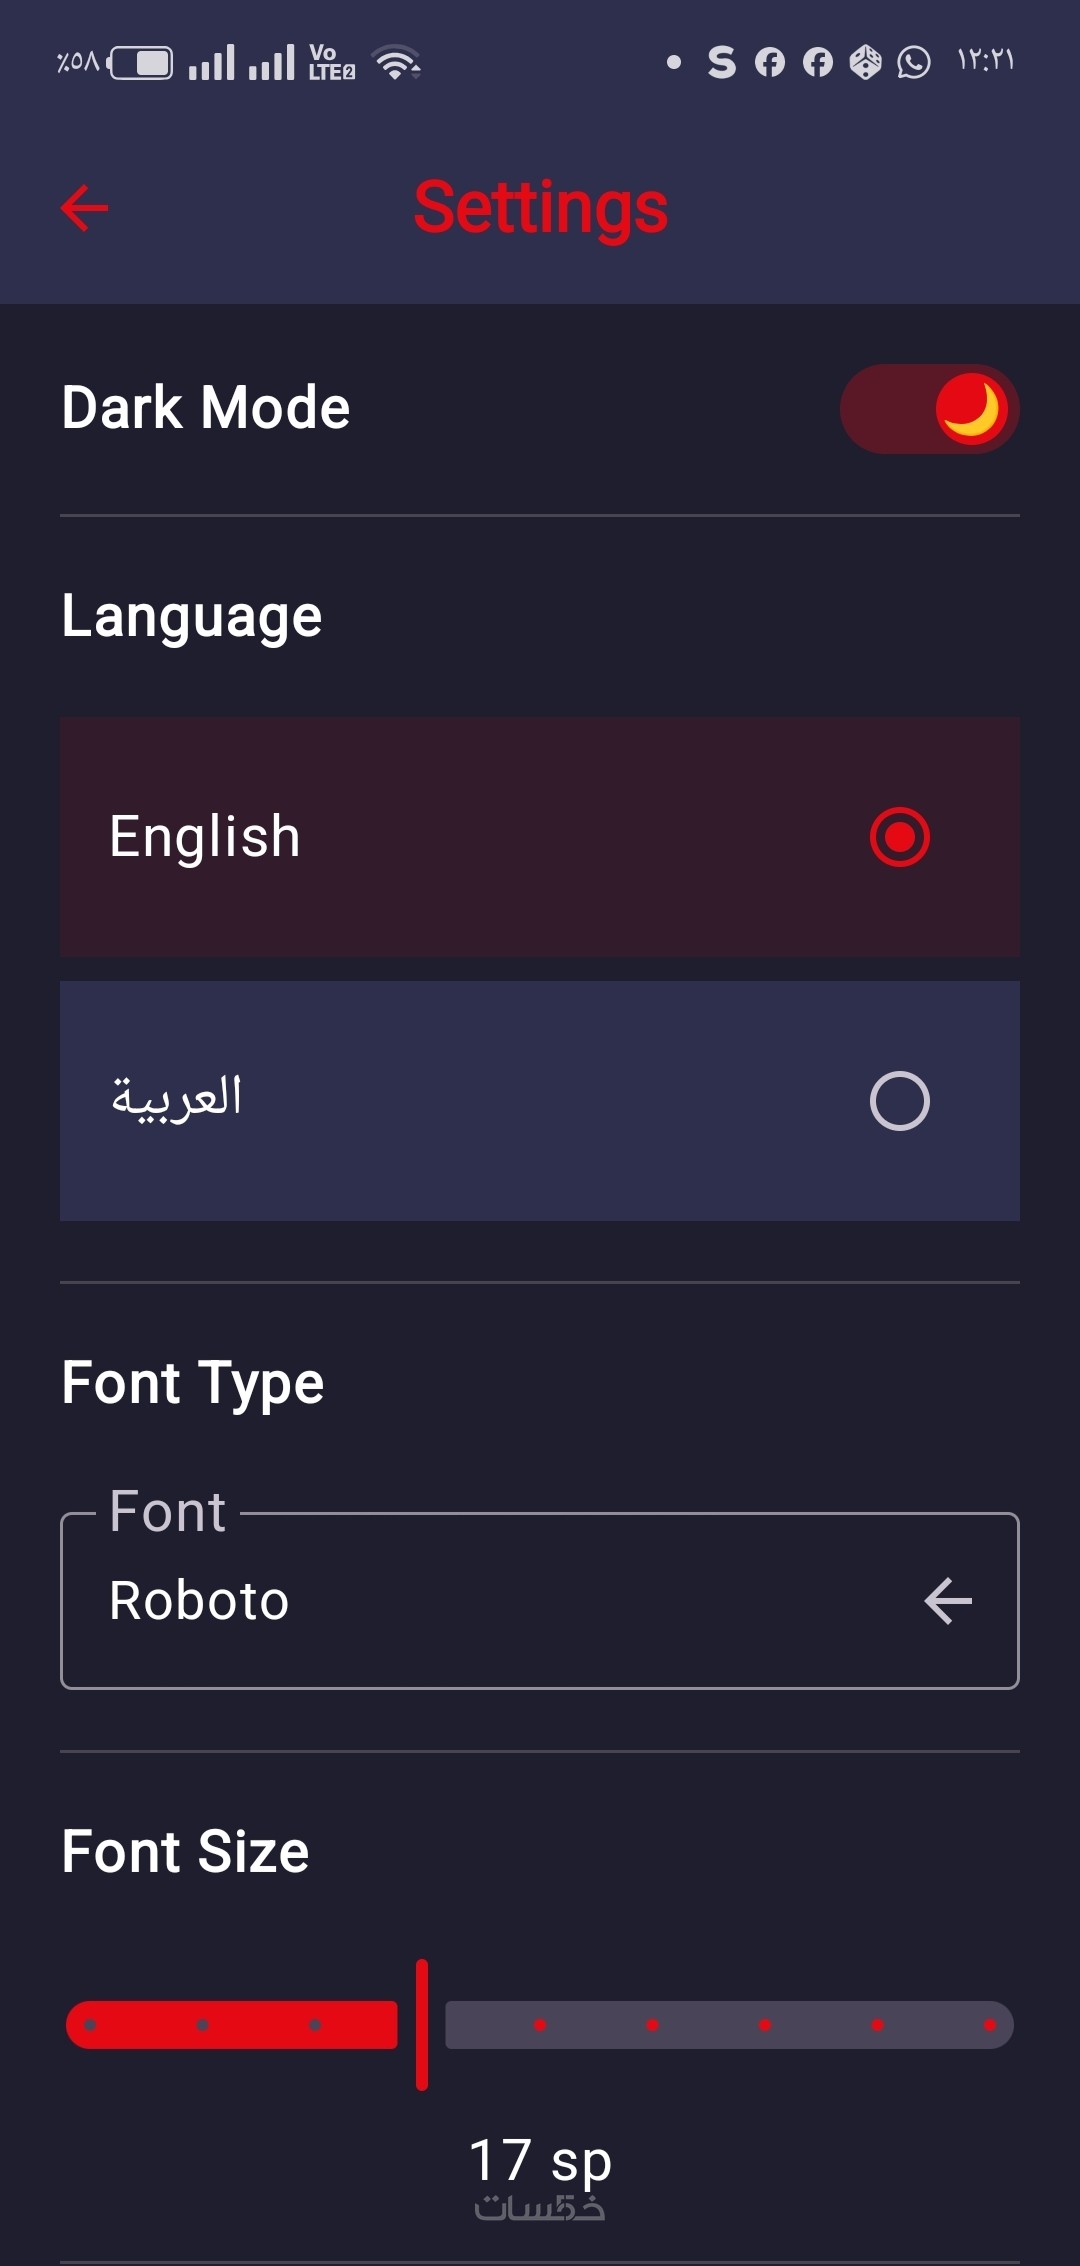Tap the Roboto font name text
This screenshot has height=2266, width=1080.
pyautogui.click(x=199, y=1601)
